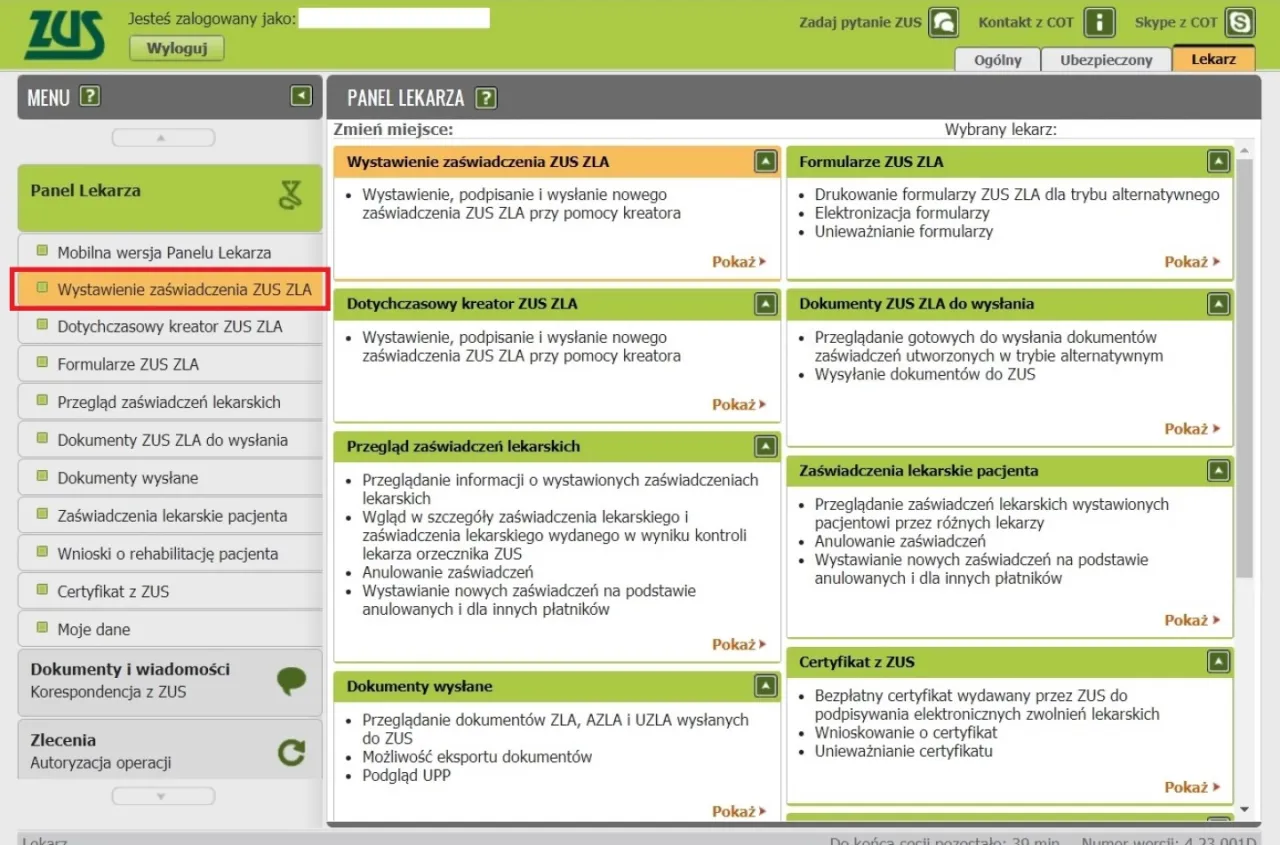Open Dokumenty ZUS ZLA do wysłania menu item
Screen dimensions: 1280x845
[x=170, y=440]
